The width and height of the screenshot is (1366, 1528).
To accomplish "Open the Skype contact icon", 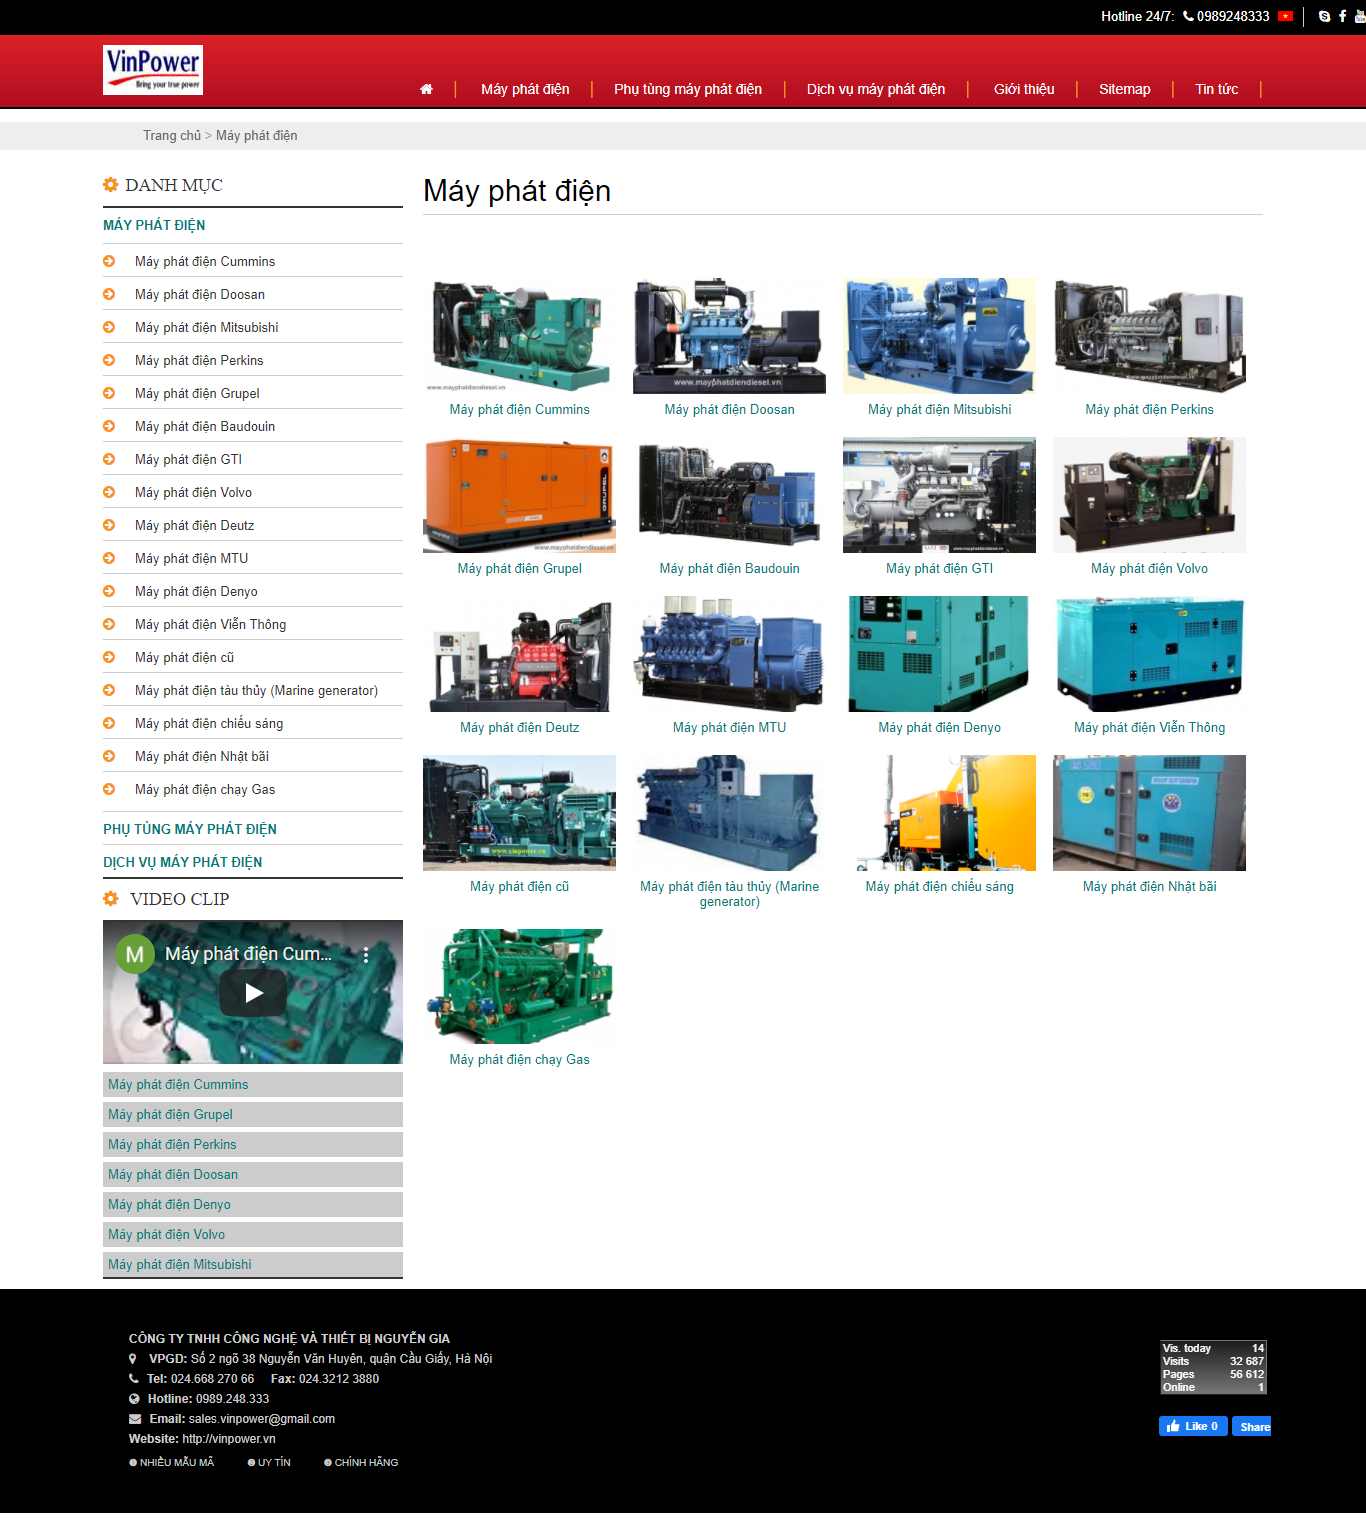I will click(1323, 16).
